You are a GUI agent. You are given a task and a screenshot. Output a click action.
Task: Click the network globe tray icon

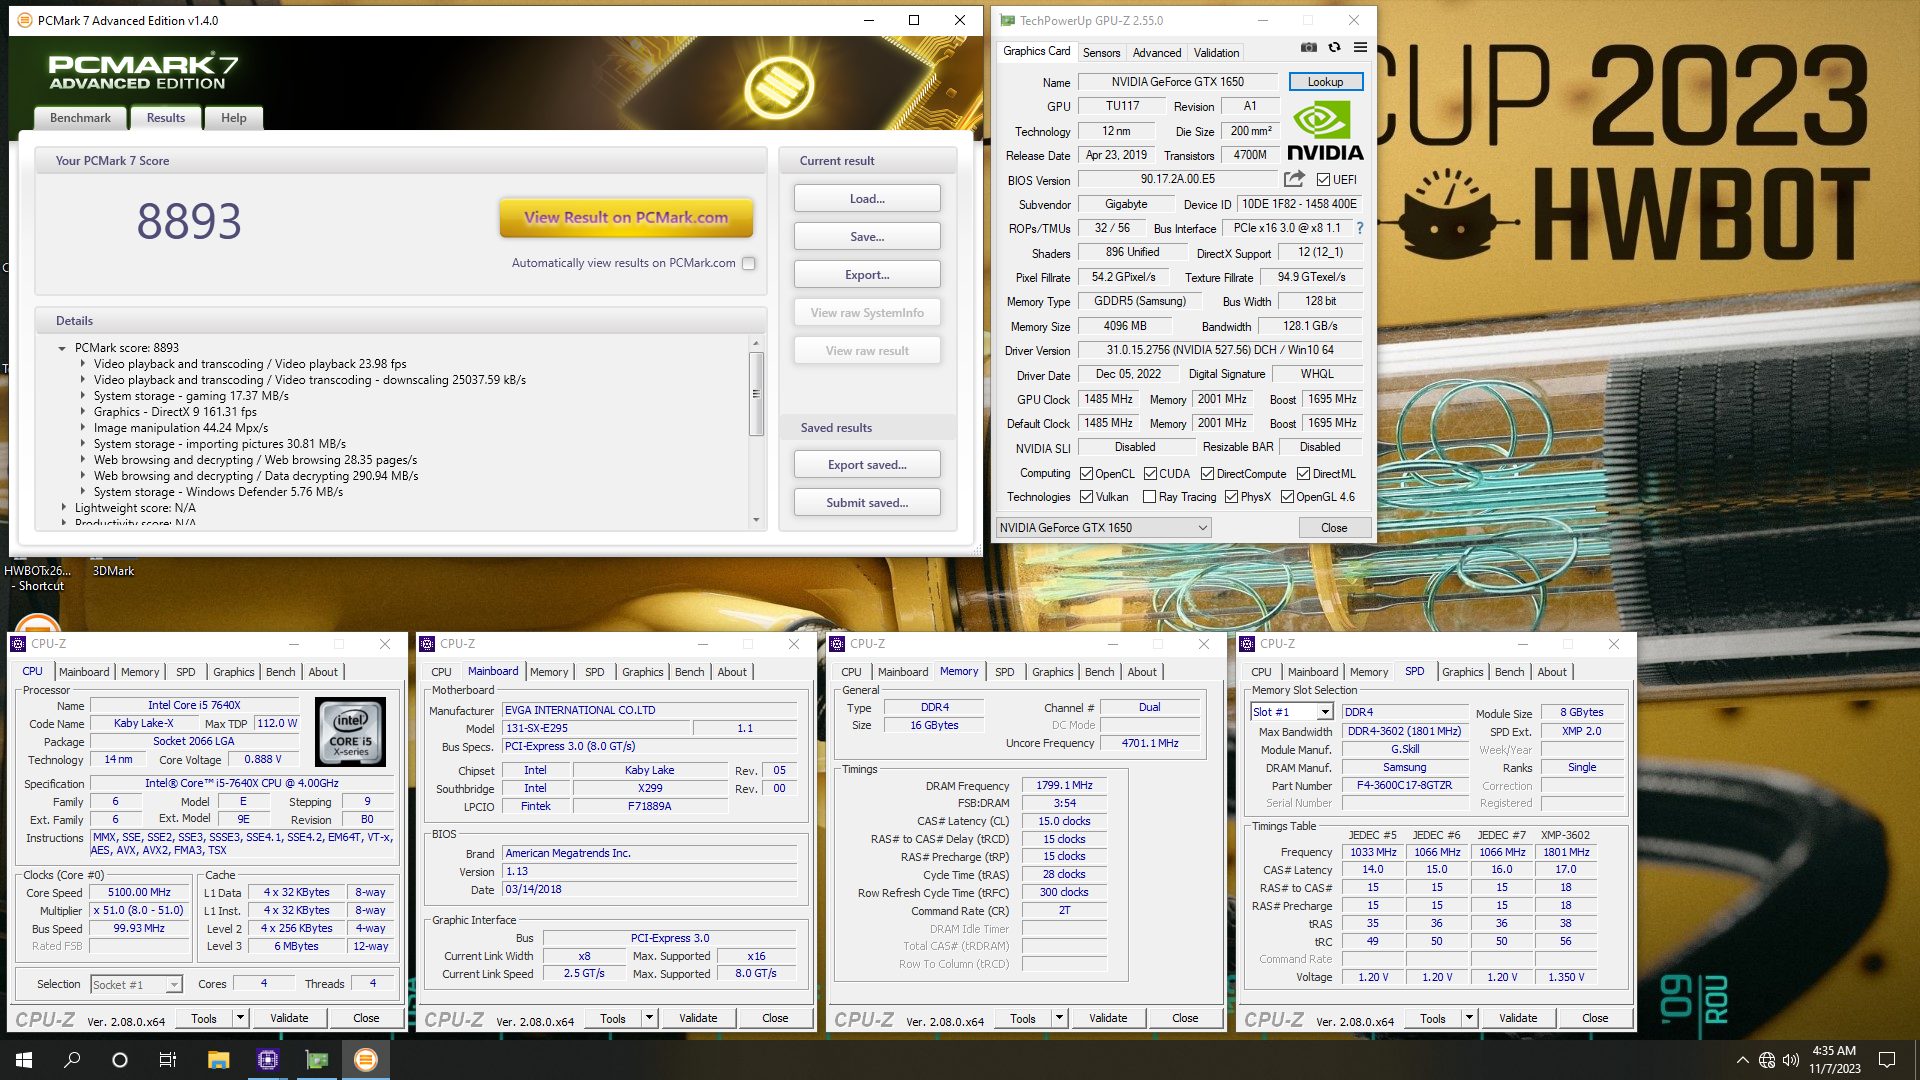click(x=1767, y=1060)
